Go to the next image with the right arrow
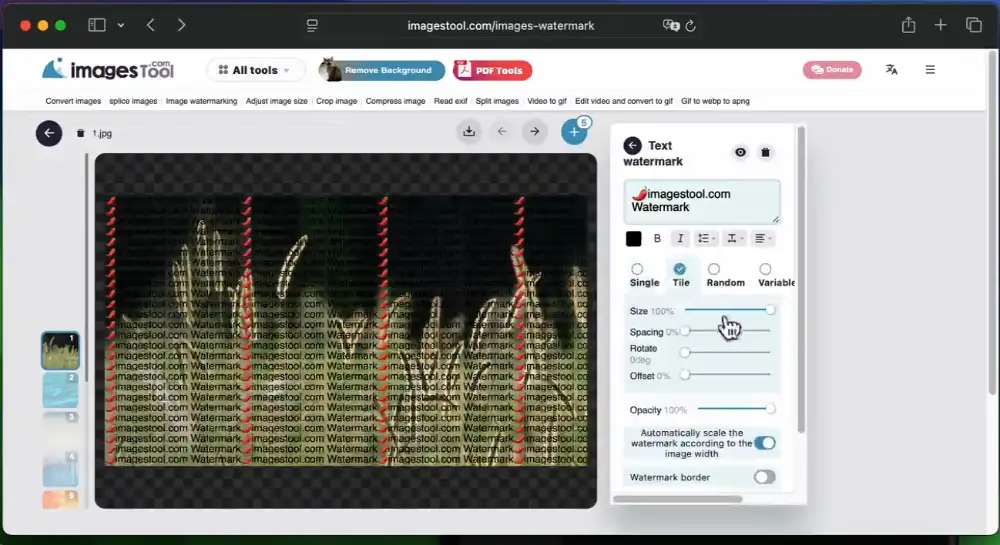The height and width of the screenshot is (545, 1000). 535,131
